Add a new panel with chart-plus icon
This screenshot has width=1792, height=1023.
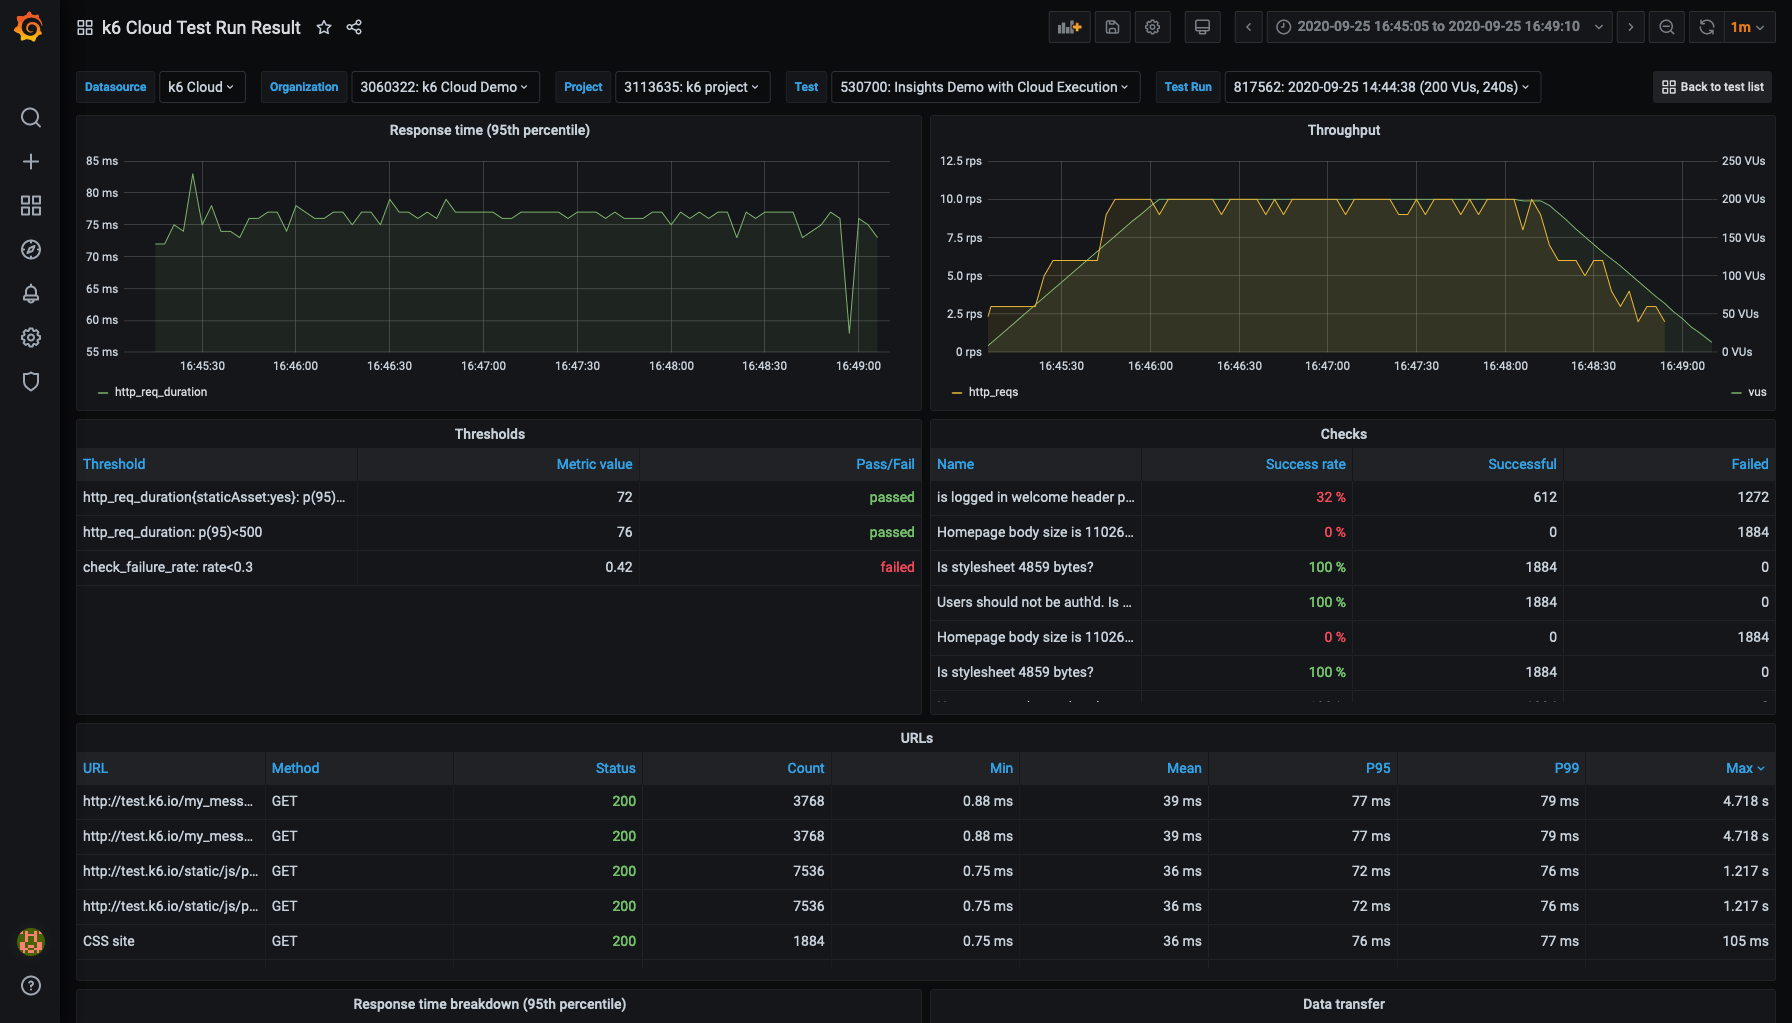[x=1069, y=27]
